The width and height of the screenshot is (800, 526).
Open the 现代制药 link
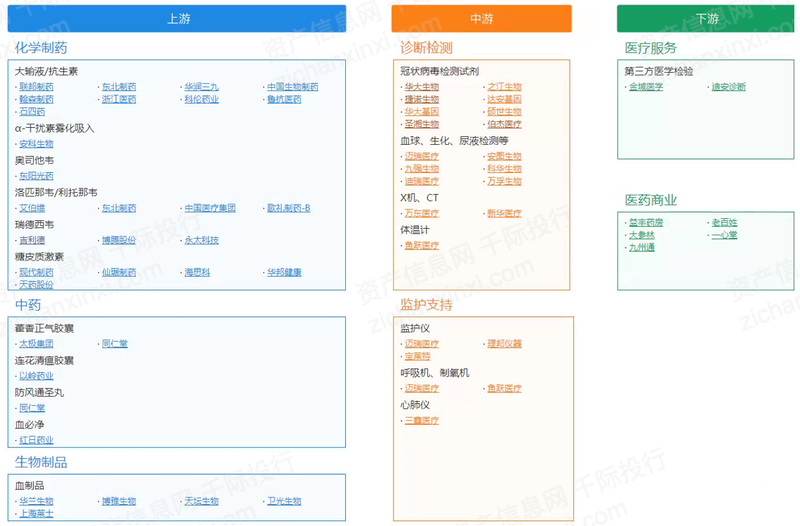[36, 272]
